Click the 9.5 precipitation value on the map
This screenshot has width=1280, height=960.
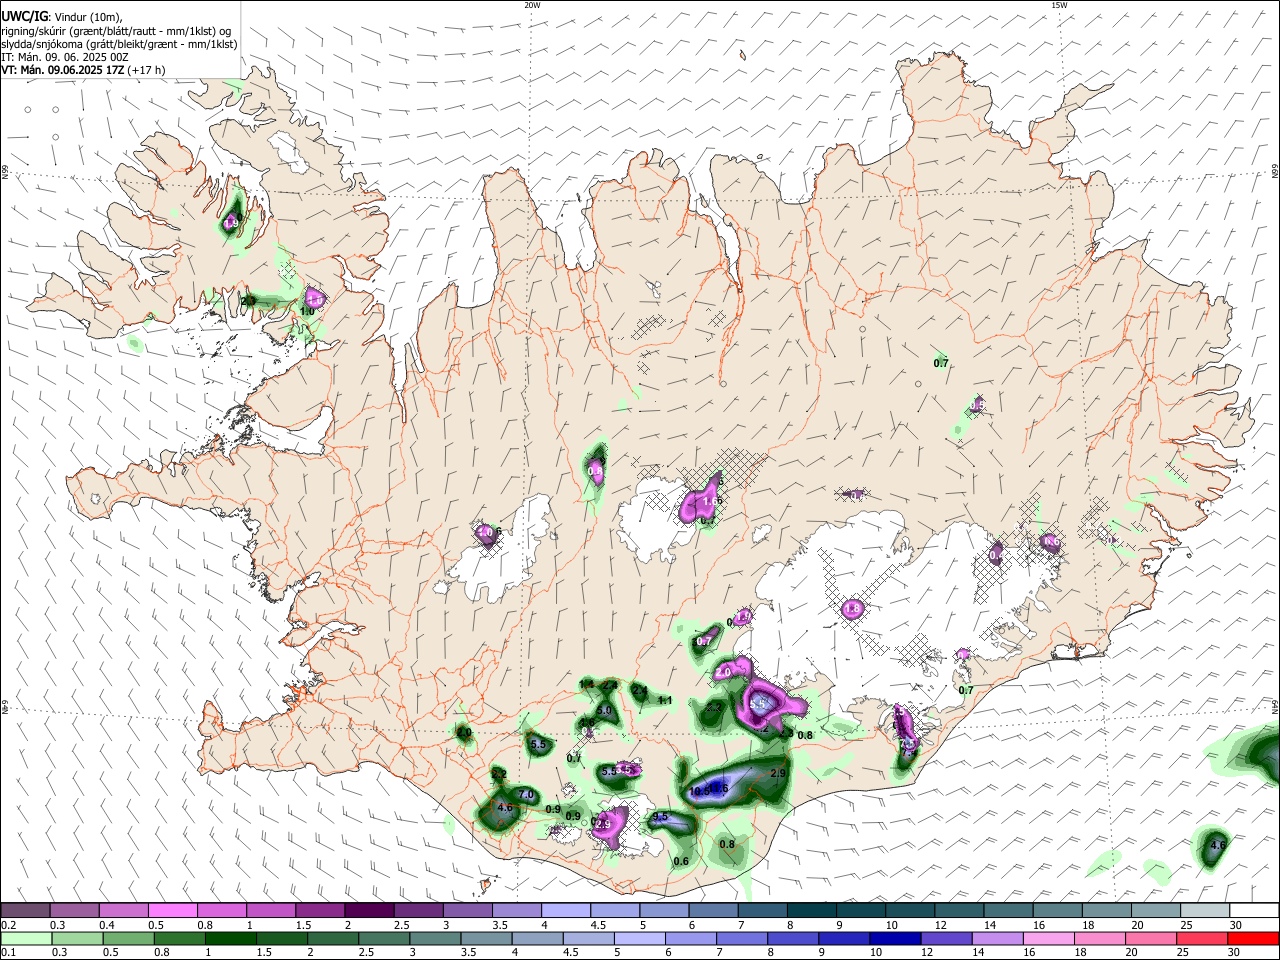tap(660, 817)
